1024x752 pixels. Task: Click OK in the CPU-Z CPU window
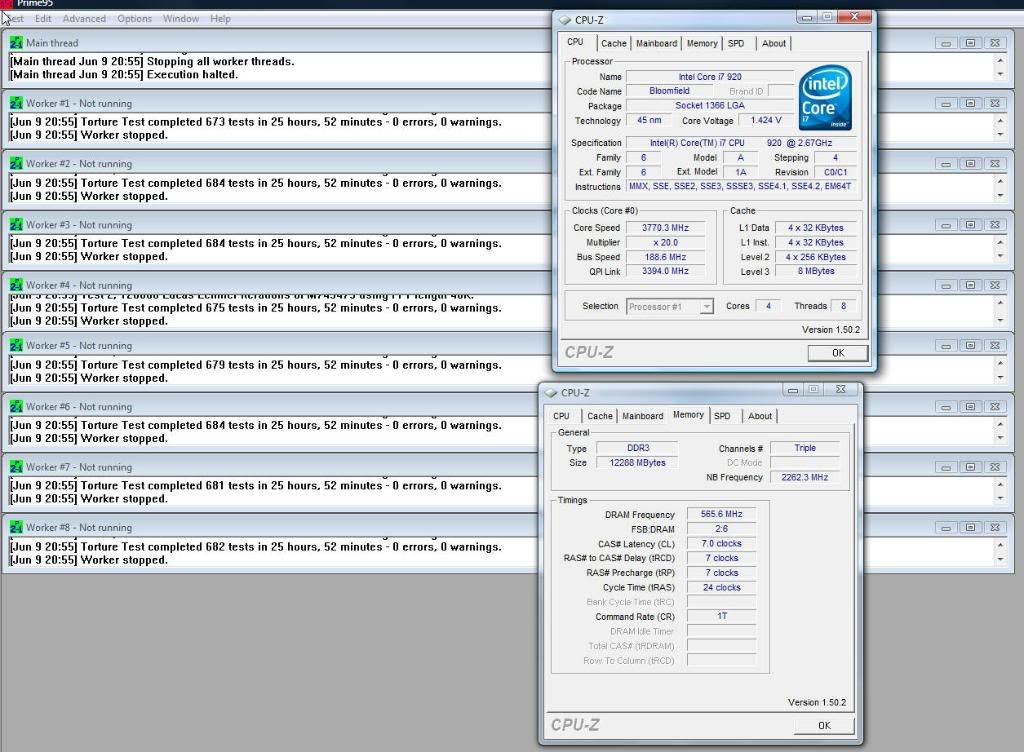838,353
